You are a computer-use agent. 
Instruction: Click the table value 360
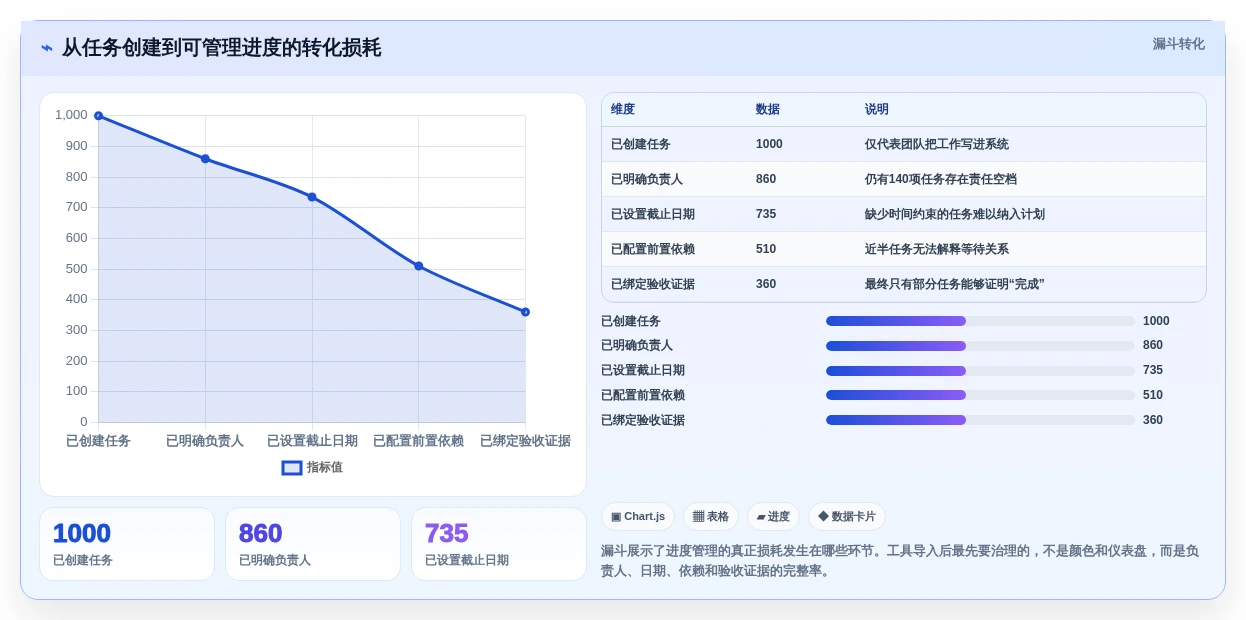766,284
